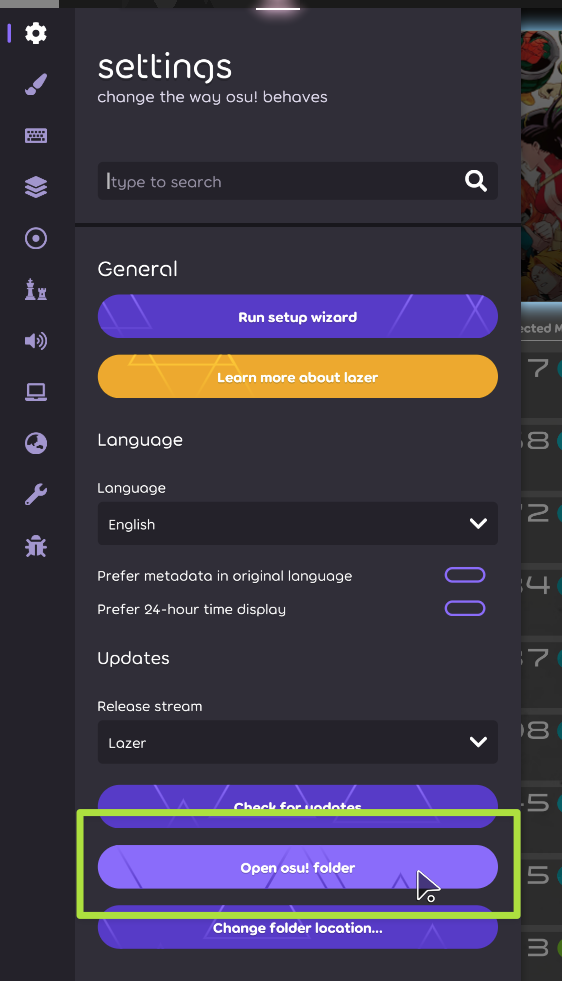Open Online section globe icon
The width and height of the screenshot is (562, 981).
(36, 443)
